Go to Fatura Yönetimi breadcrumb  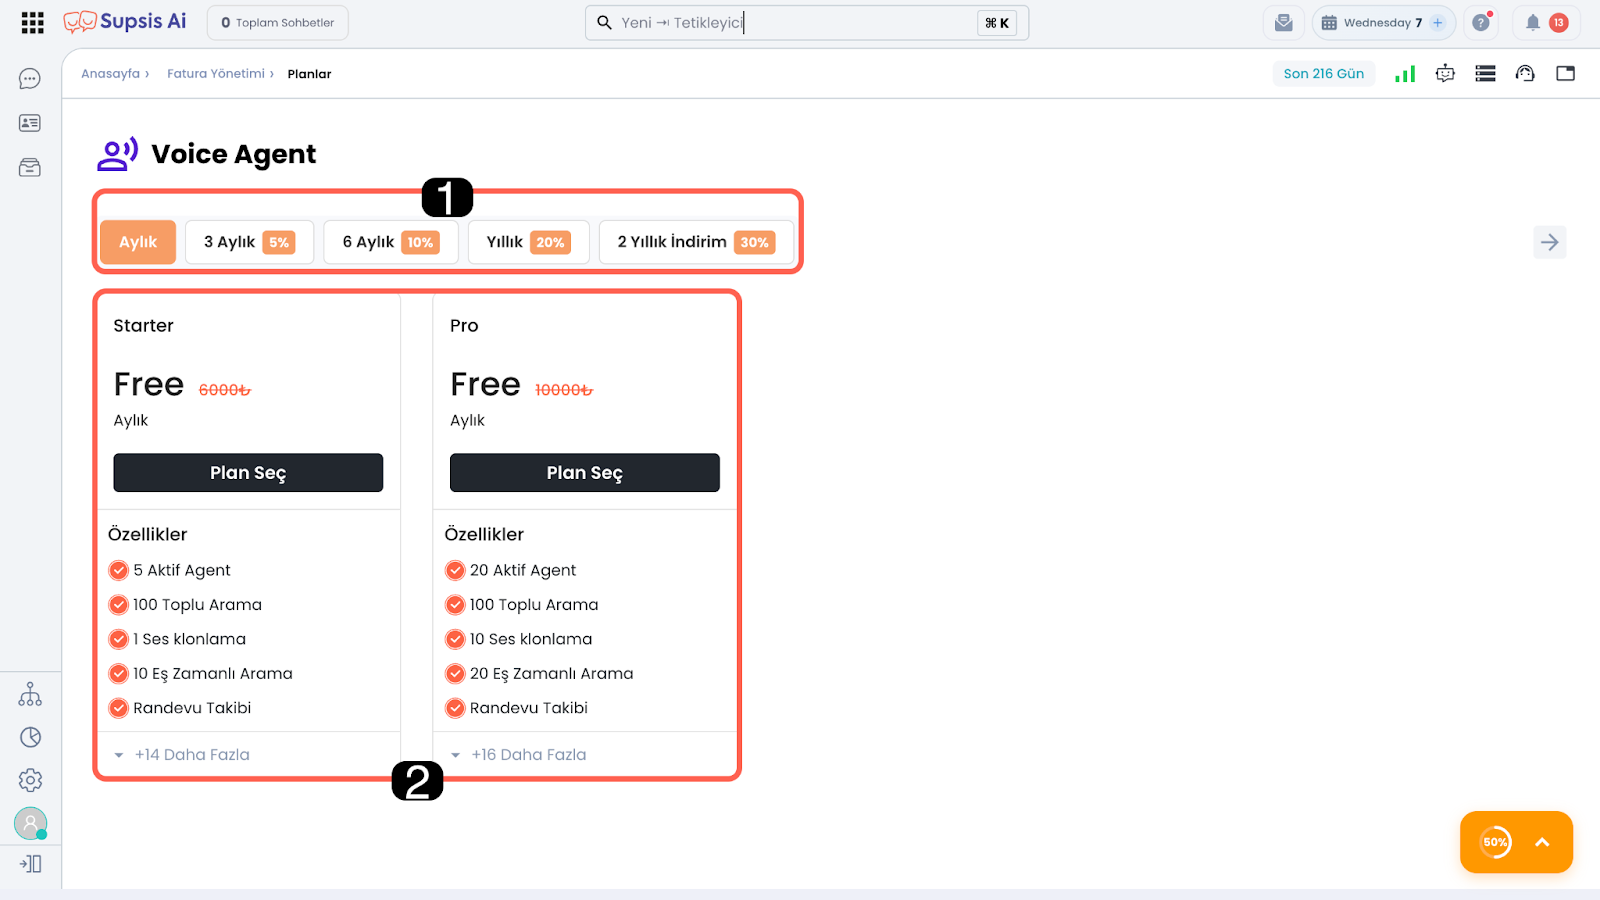click(x=215, y=74)
